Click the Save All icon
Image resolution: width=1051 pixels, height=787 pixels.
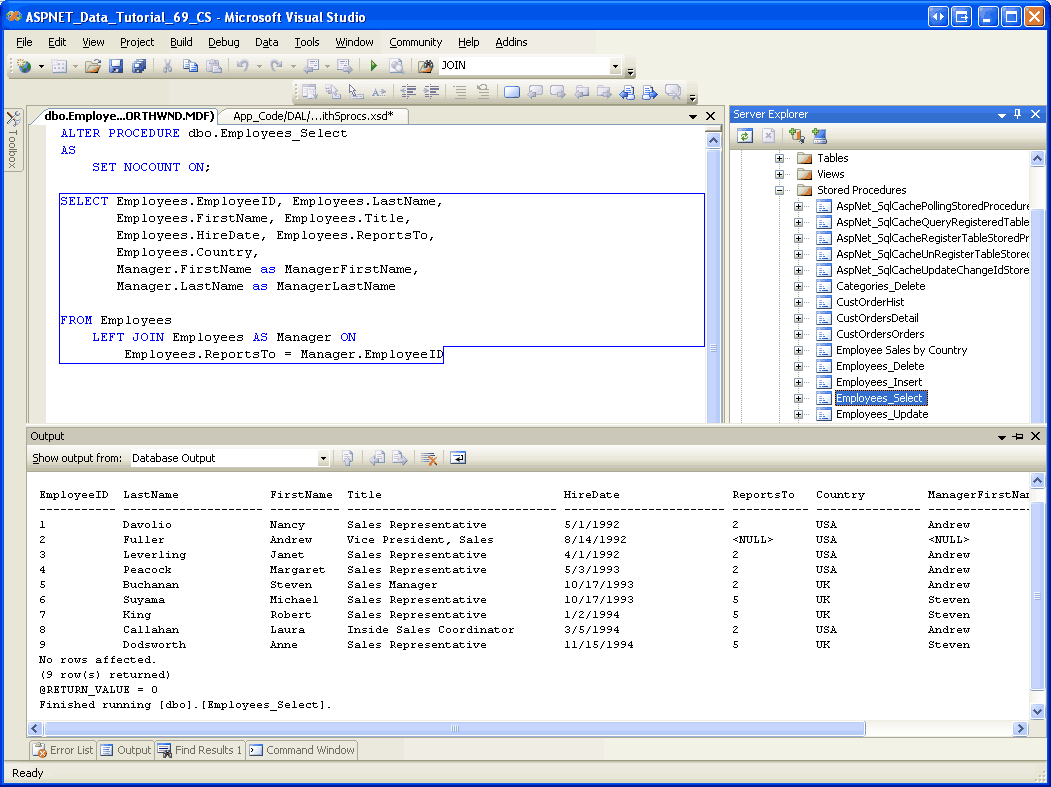click(x=139, y=66)
